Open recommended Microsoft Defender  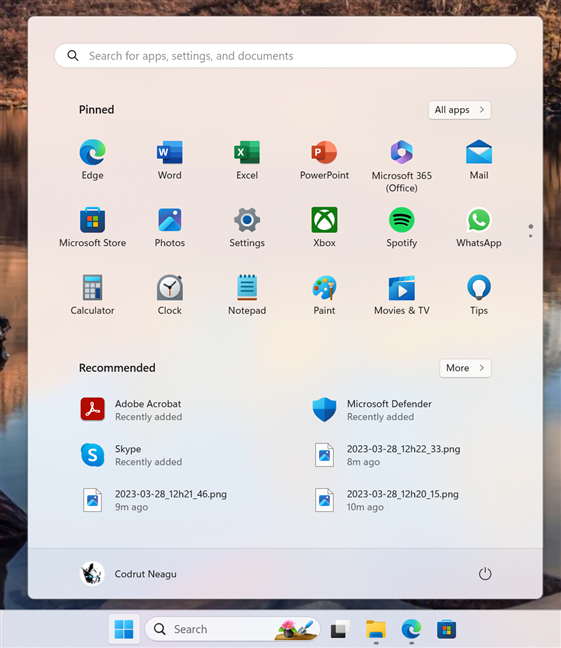372,410
